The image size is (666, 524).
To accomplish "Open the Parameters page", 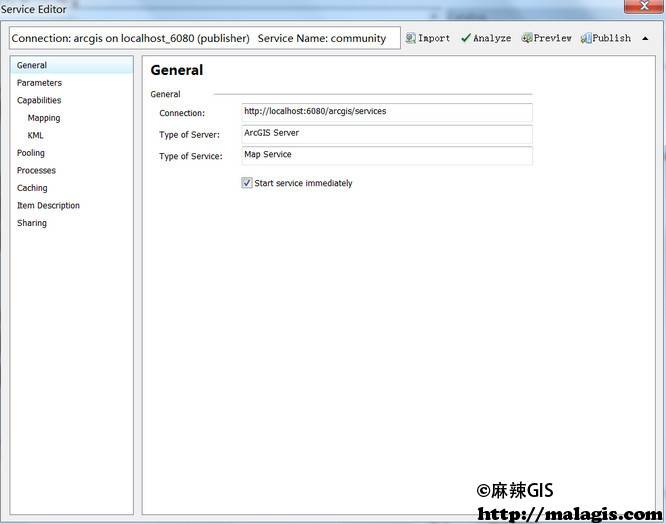I will click(39, 83).
